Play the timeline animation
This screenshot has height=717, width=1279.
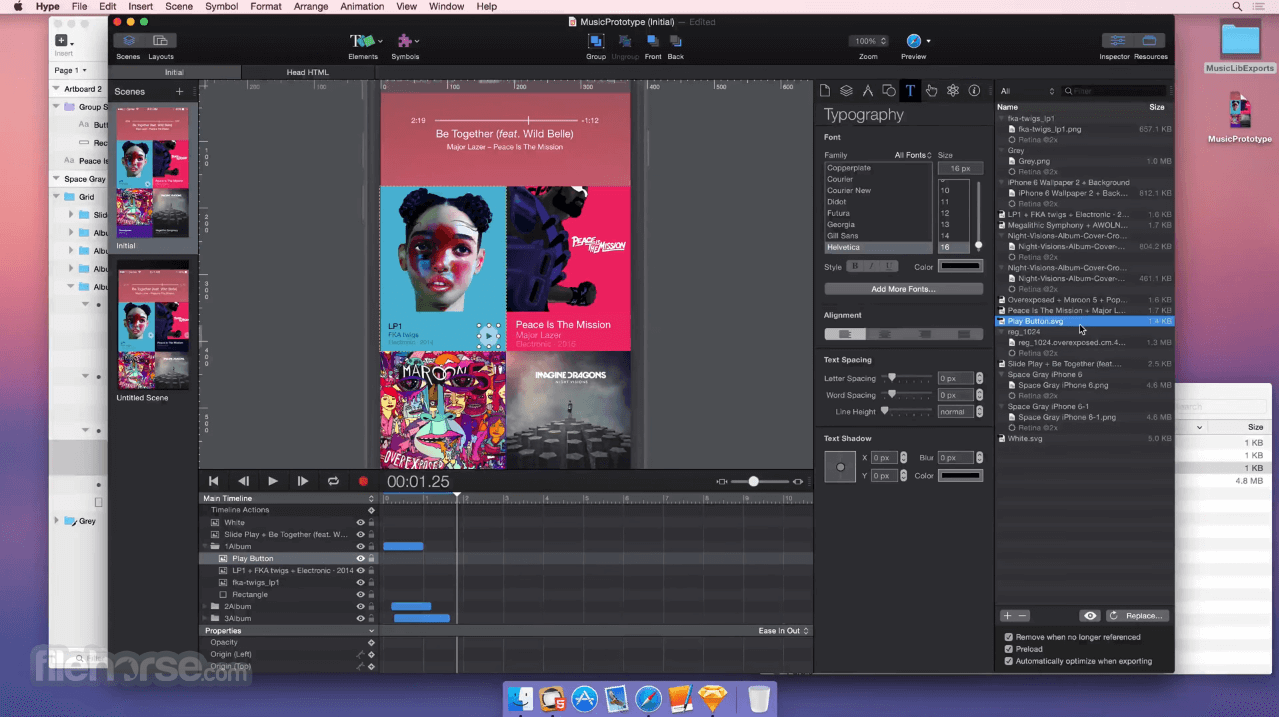tap(273, 481)
